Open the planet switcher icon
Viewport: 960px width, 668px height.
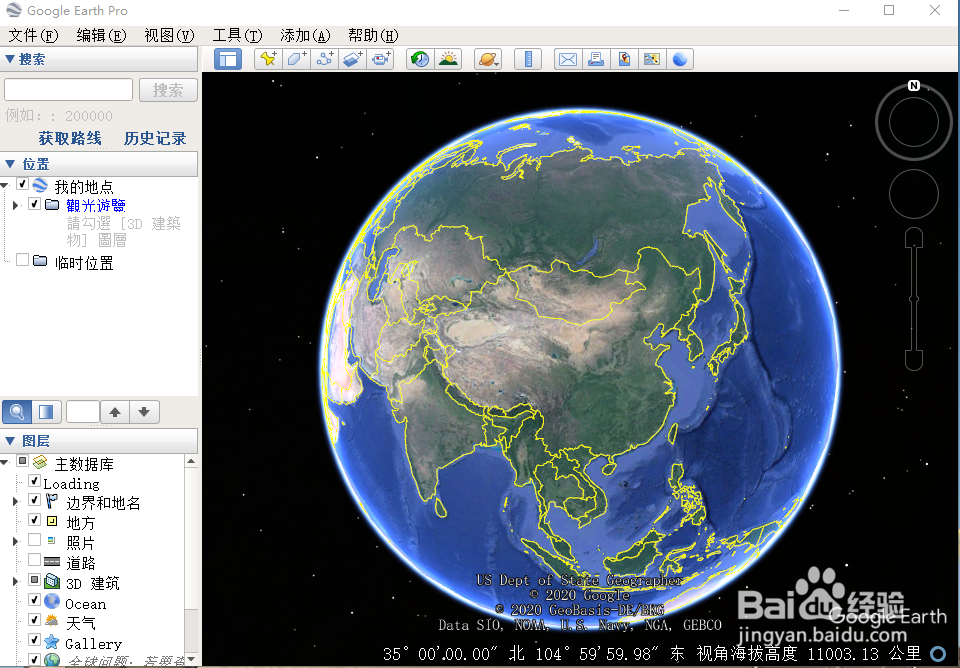[488, 59]
